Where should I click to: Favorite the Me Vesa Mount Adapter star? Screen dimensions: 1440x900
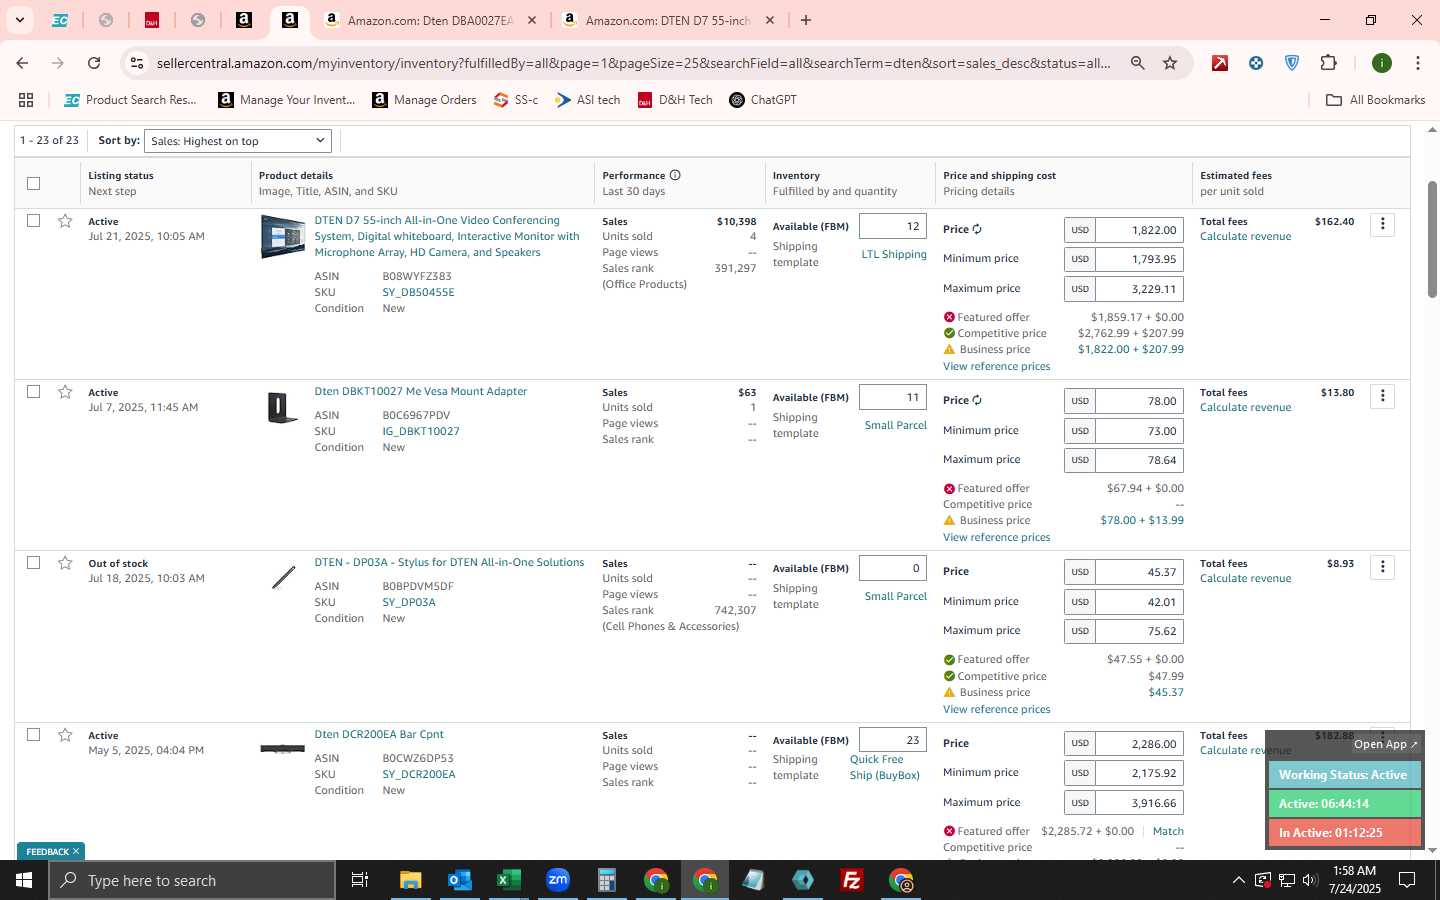pyautogui.click(x=65, y=392)
